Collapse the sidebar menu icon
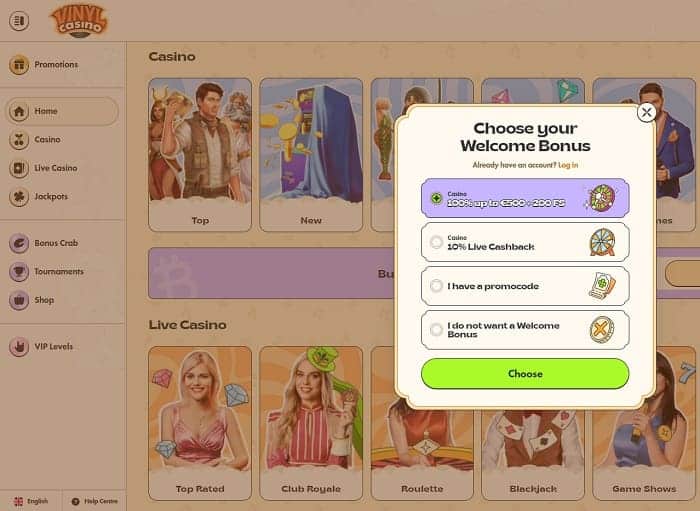700x511 pixels. tap(19, 21)
